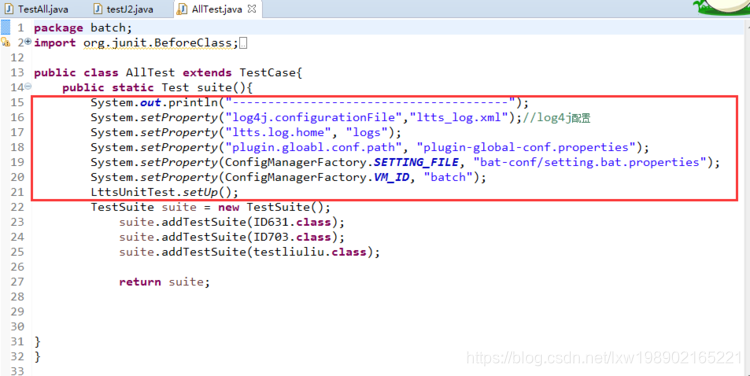This screenshot has height=376, width=750.
Task: Select the AllTest.java editor tab
Action: coord(217,9)
